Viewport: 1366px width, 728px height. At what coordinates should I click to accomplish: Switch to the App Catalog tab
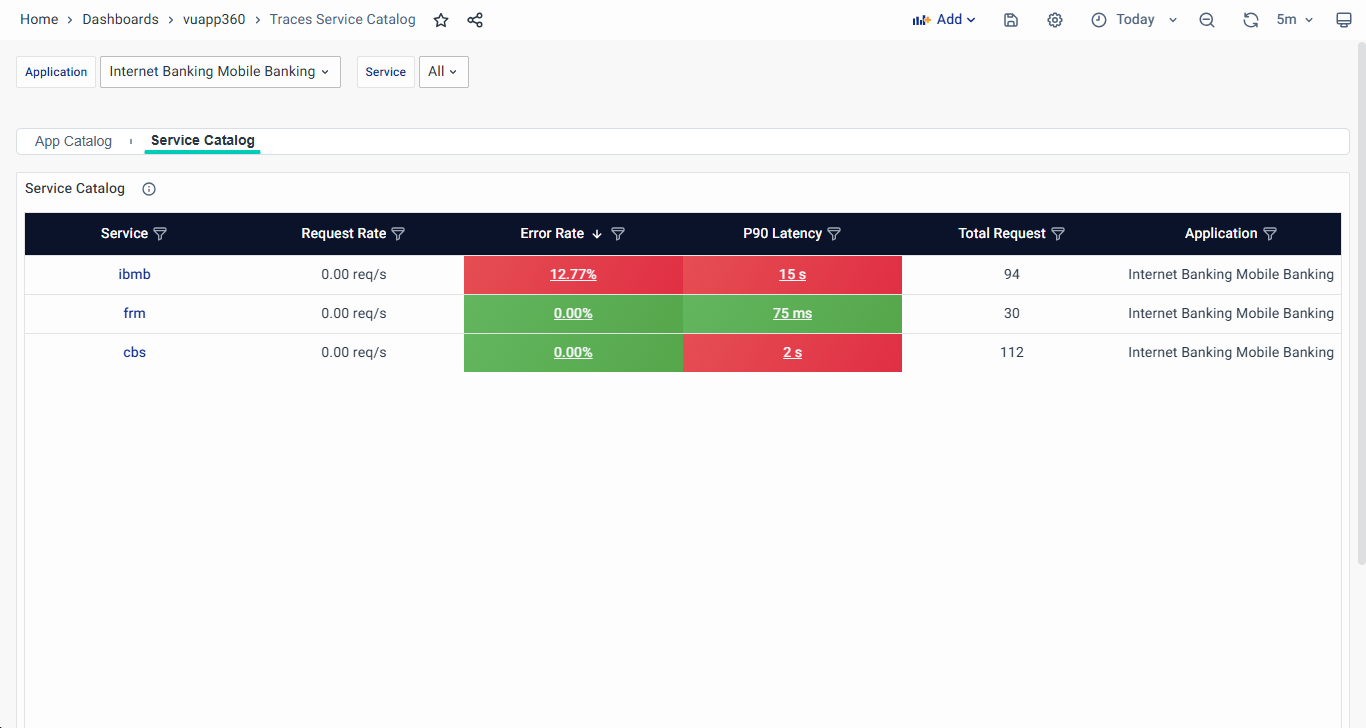click(73, 142)
